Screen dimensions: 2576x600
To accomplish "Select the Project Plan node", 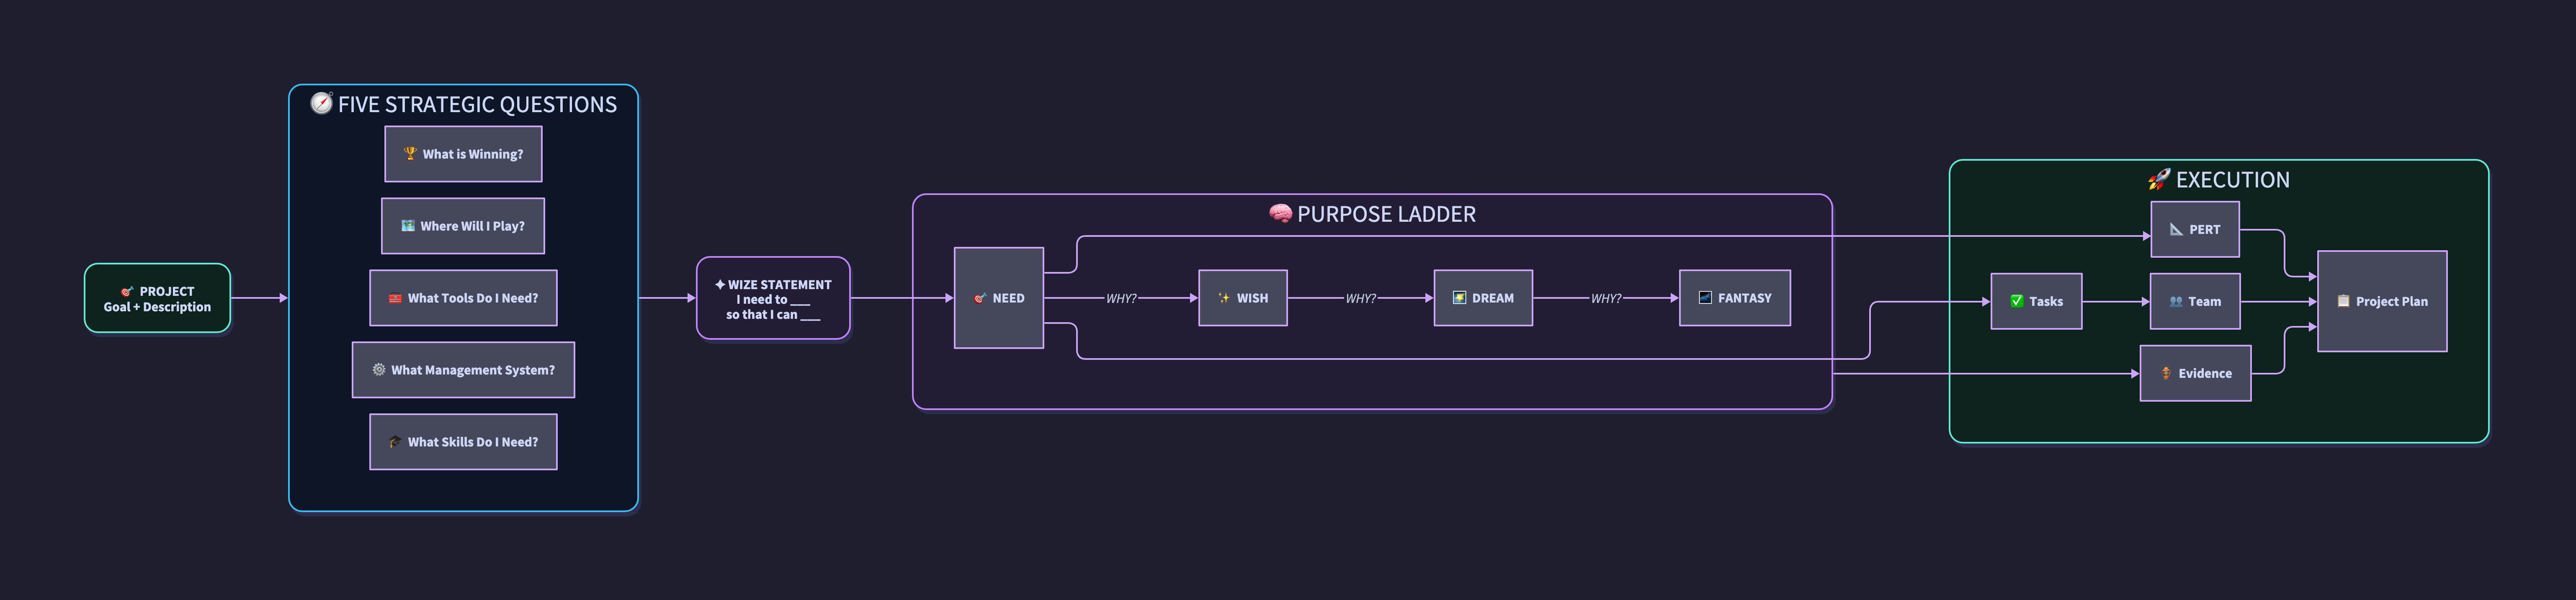I will click(x=2382, y=301).
